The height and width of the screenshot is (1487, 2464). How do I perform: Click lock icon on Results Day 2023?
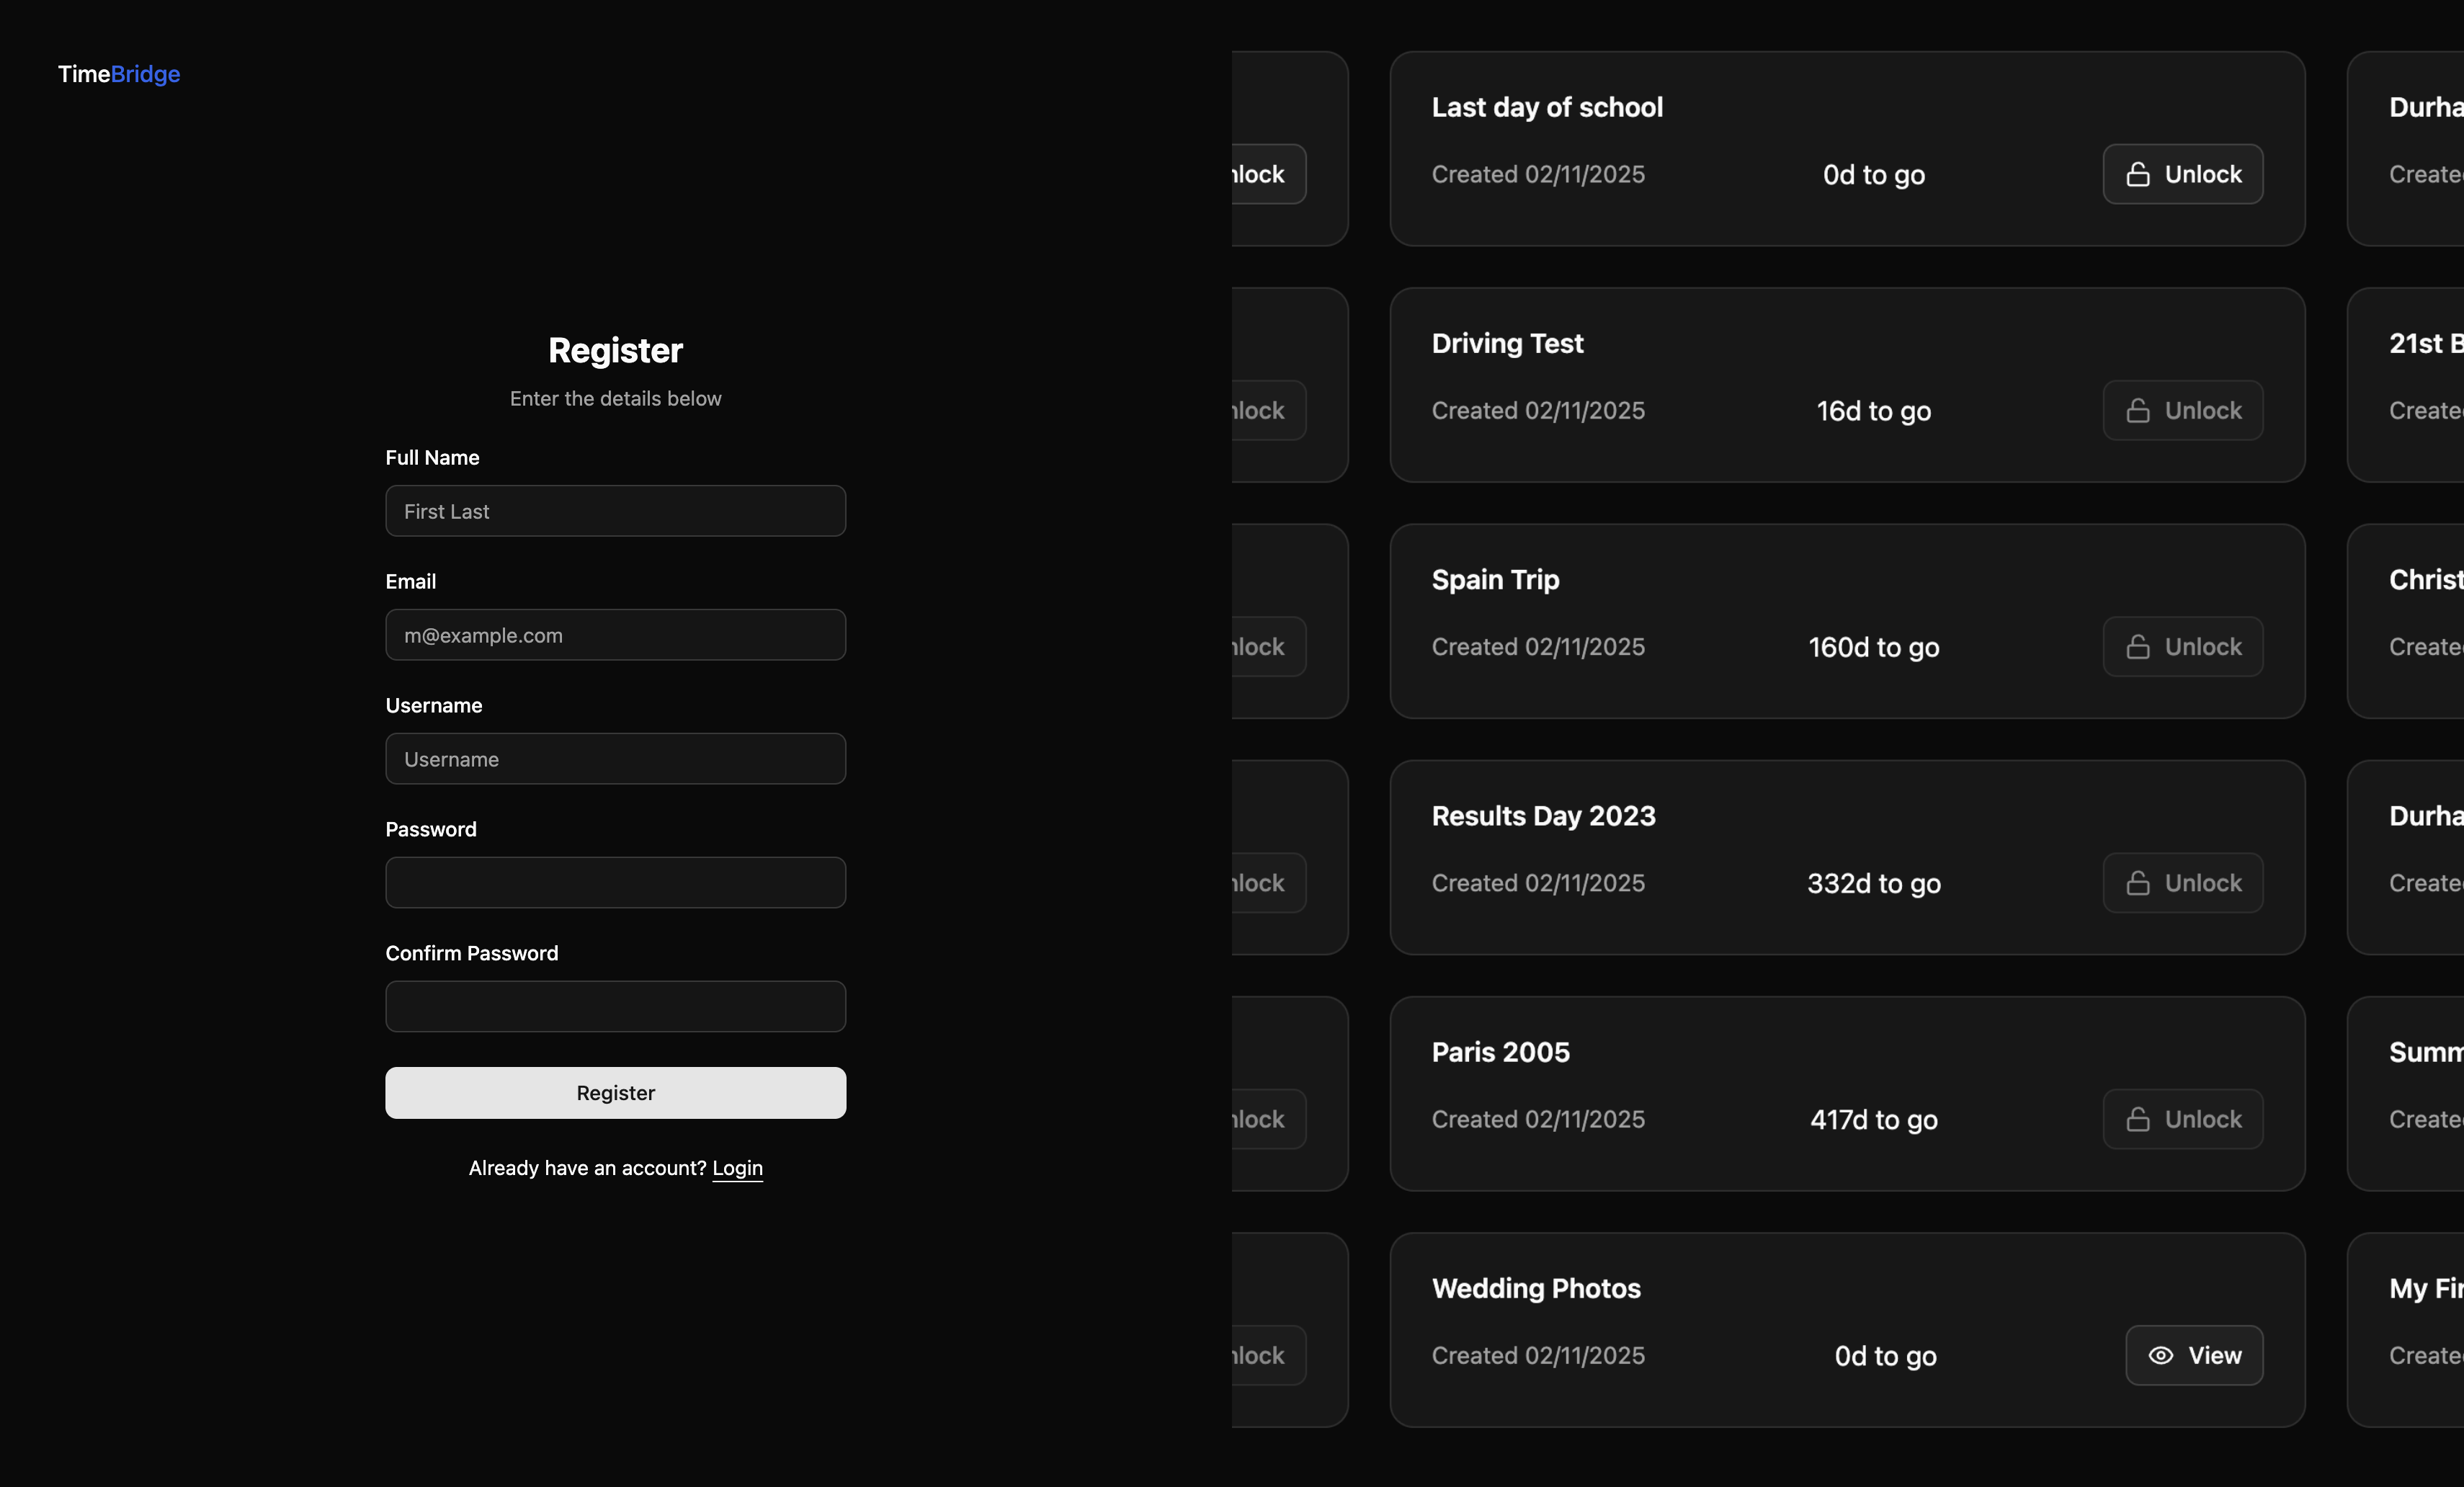click(2138, 883)
